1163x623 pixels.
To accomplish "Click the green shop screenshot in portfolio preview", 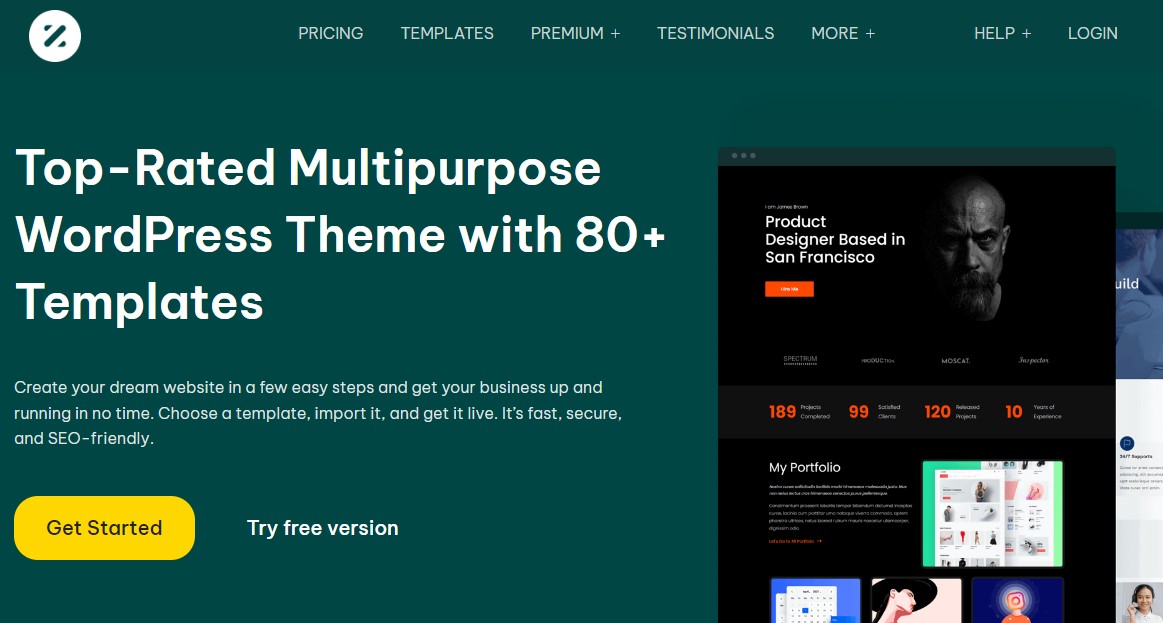I will point(992,513).
